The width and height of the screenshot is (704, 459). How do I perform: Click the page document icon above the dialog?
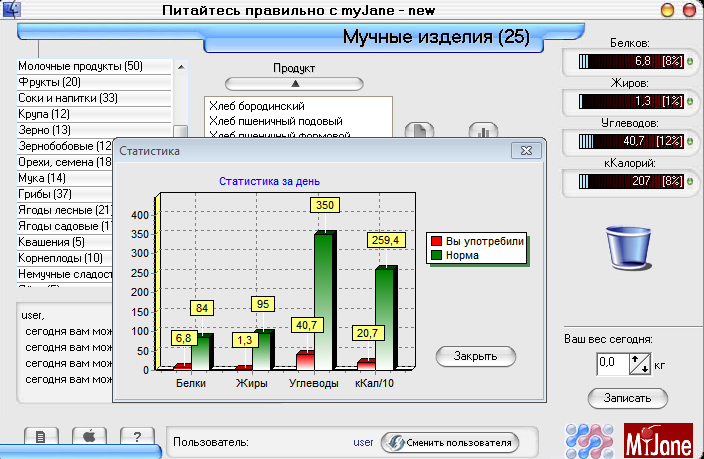pos(419,132)
